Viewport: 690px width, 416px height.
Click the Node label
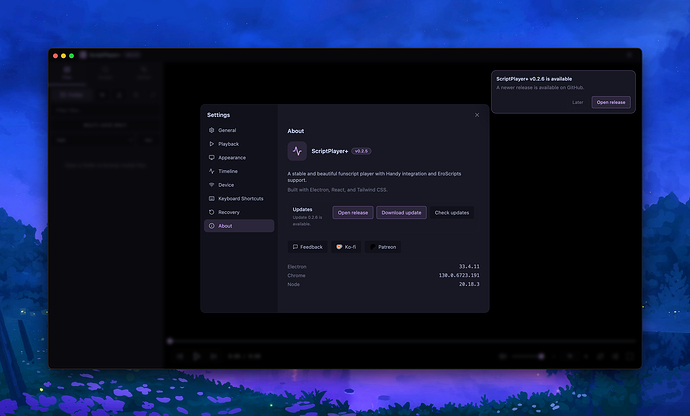294,284
